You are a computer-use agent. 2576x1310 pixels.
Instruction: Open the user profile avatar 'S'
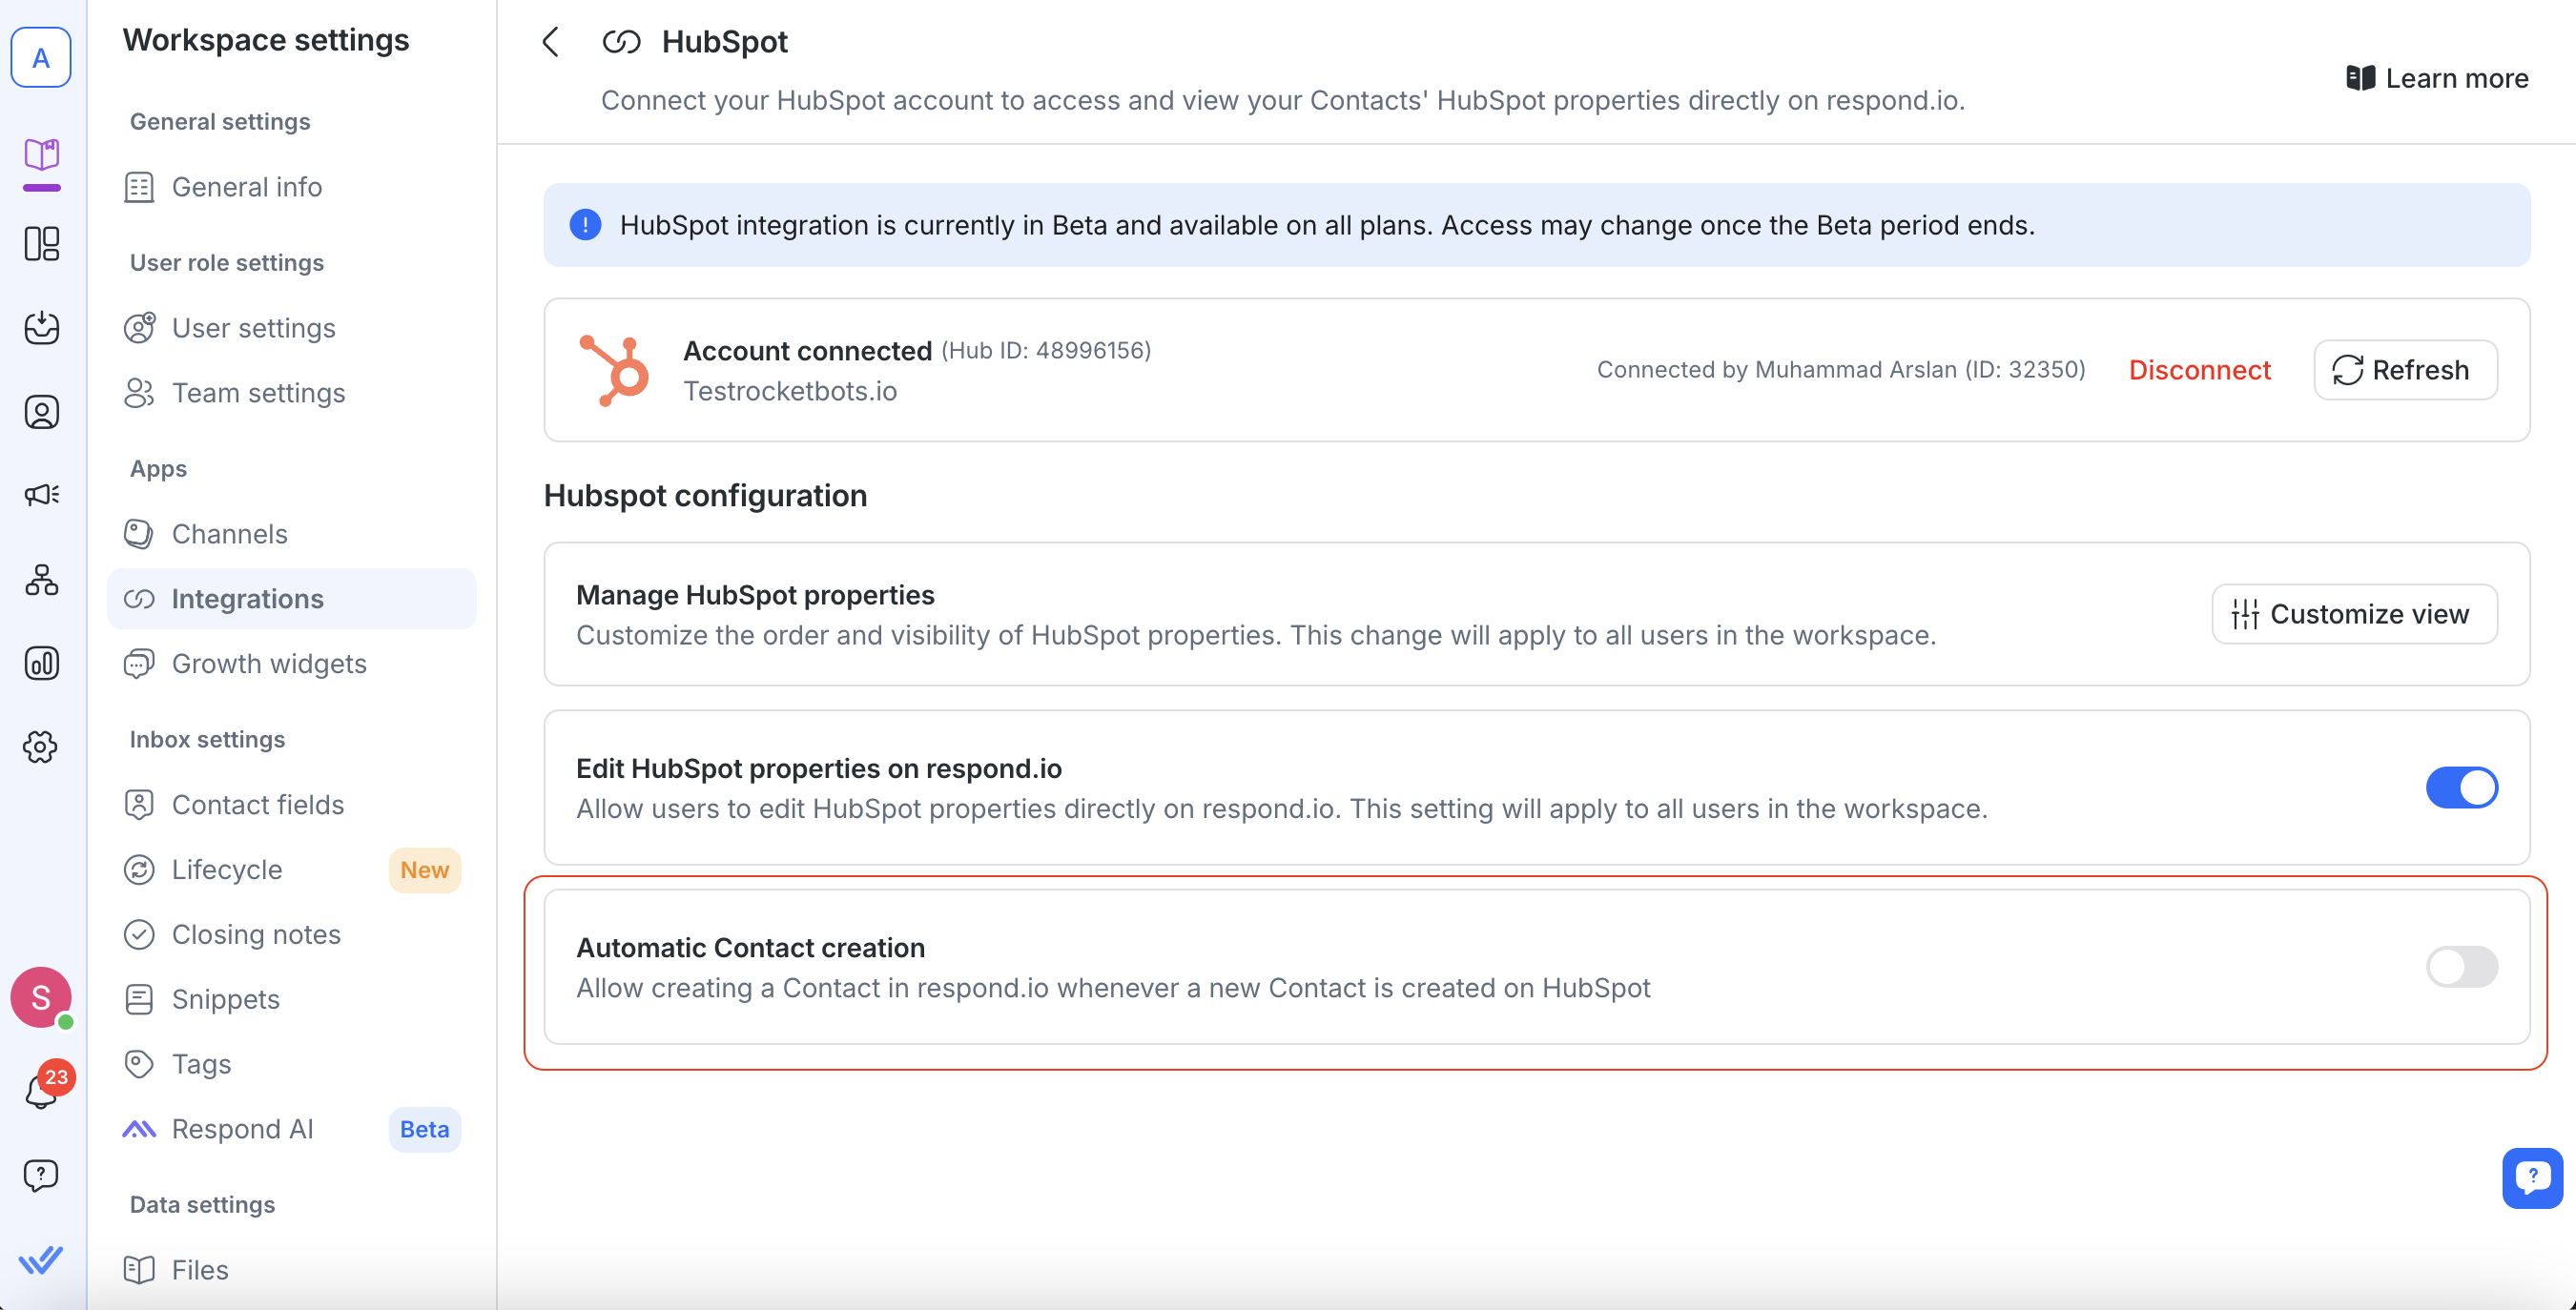click(41, 997)
